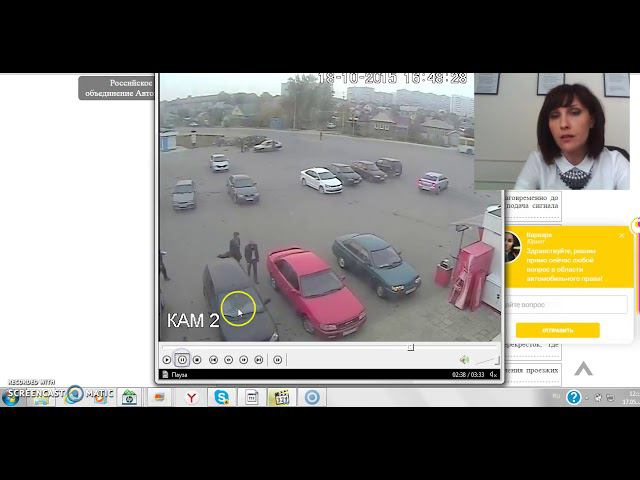Click the chat question input field
The height and width of the screenshot is (480, 640).
[x=566, y=304]
